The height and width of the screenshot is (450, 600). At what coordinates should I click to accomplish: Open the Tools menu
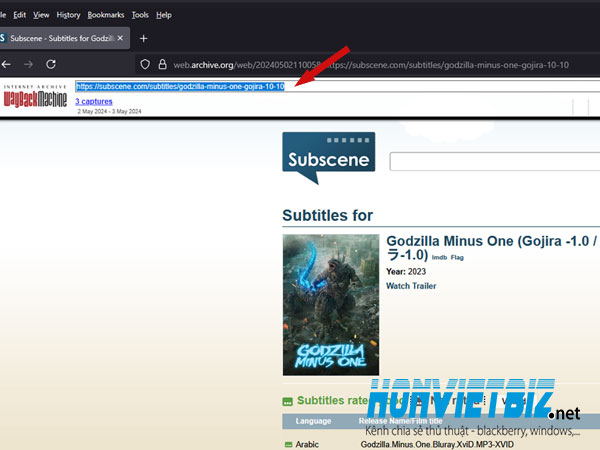140,15
